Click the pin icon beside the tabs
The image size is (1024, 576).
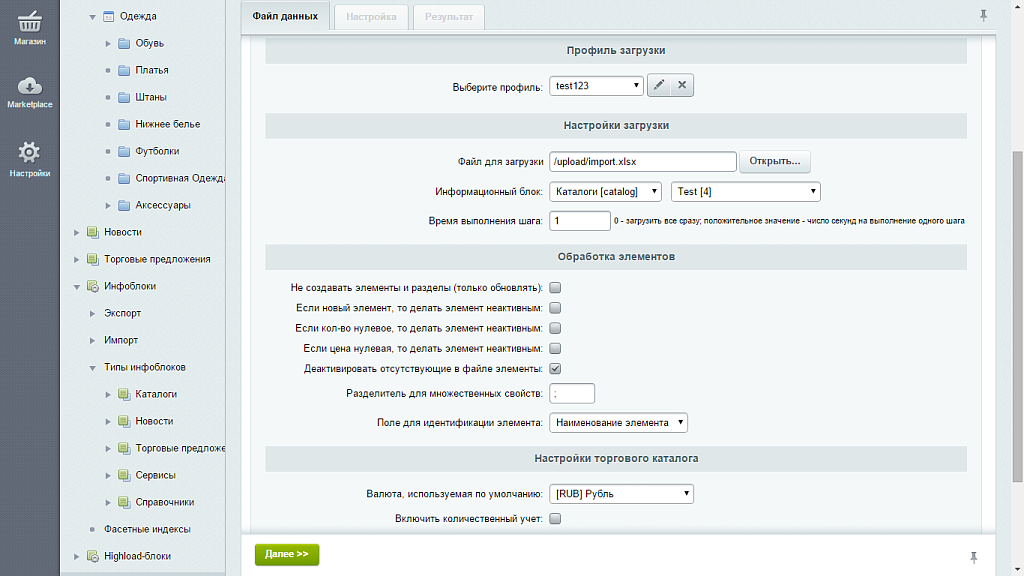(983, 16)
